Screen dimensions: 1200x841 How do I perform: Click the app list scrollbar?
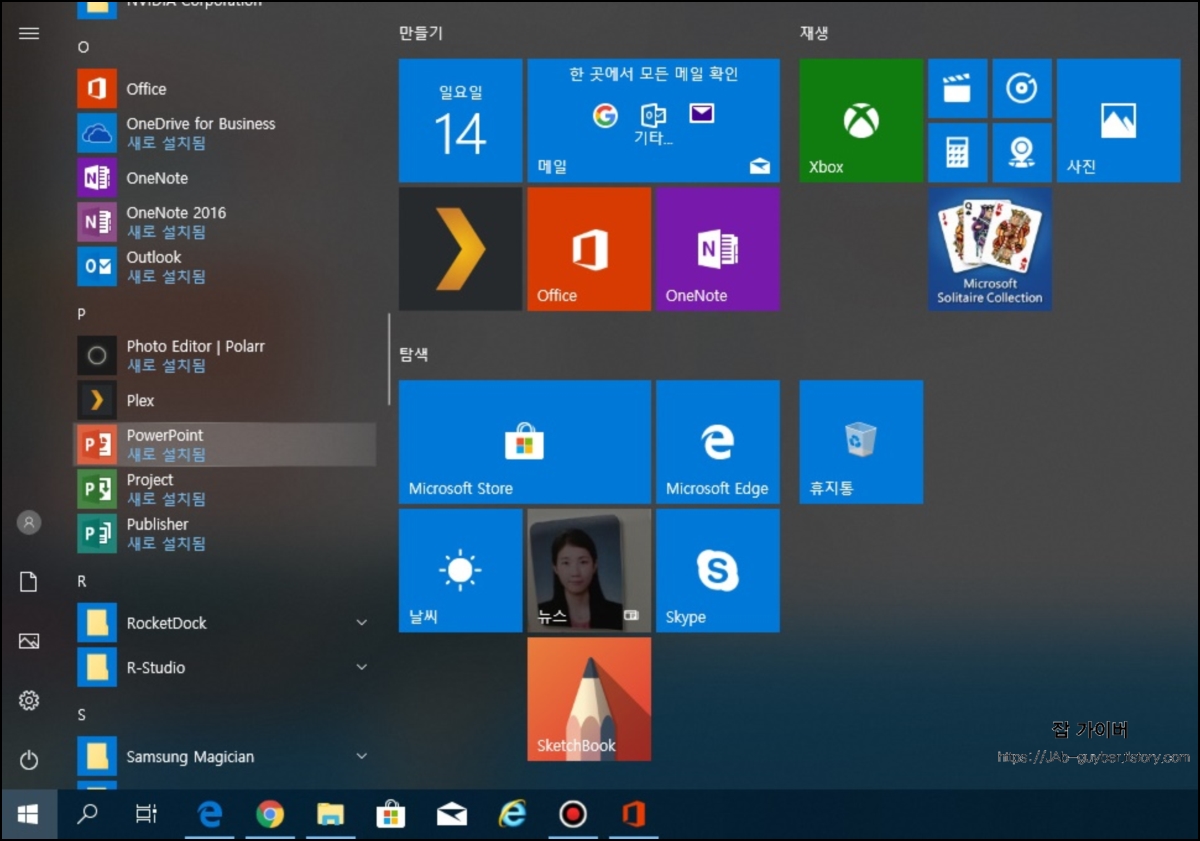click(388, 360)
